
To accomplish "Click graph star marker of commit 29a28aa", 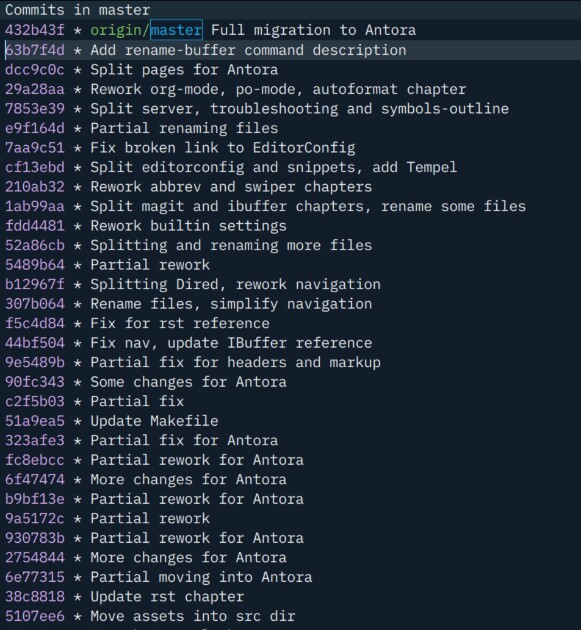I will tap(77, 89).
